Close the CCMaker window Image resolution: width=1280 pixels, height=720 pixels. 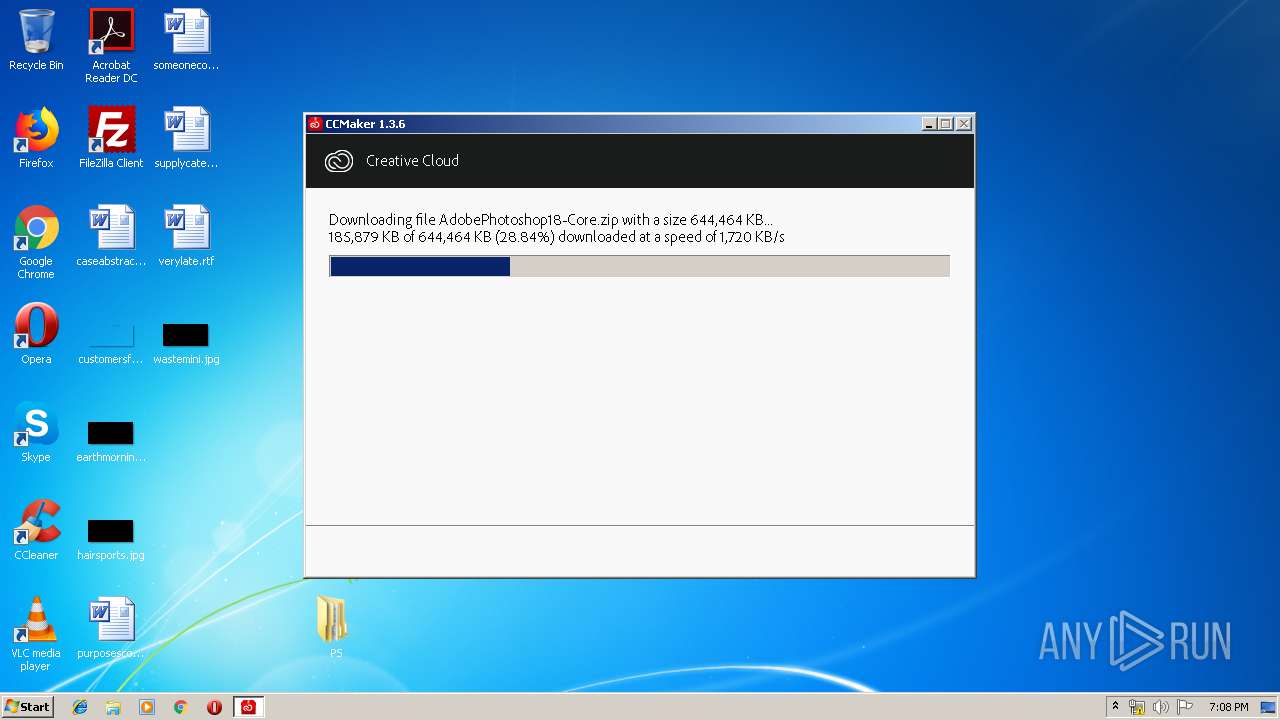(963, 124)
